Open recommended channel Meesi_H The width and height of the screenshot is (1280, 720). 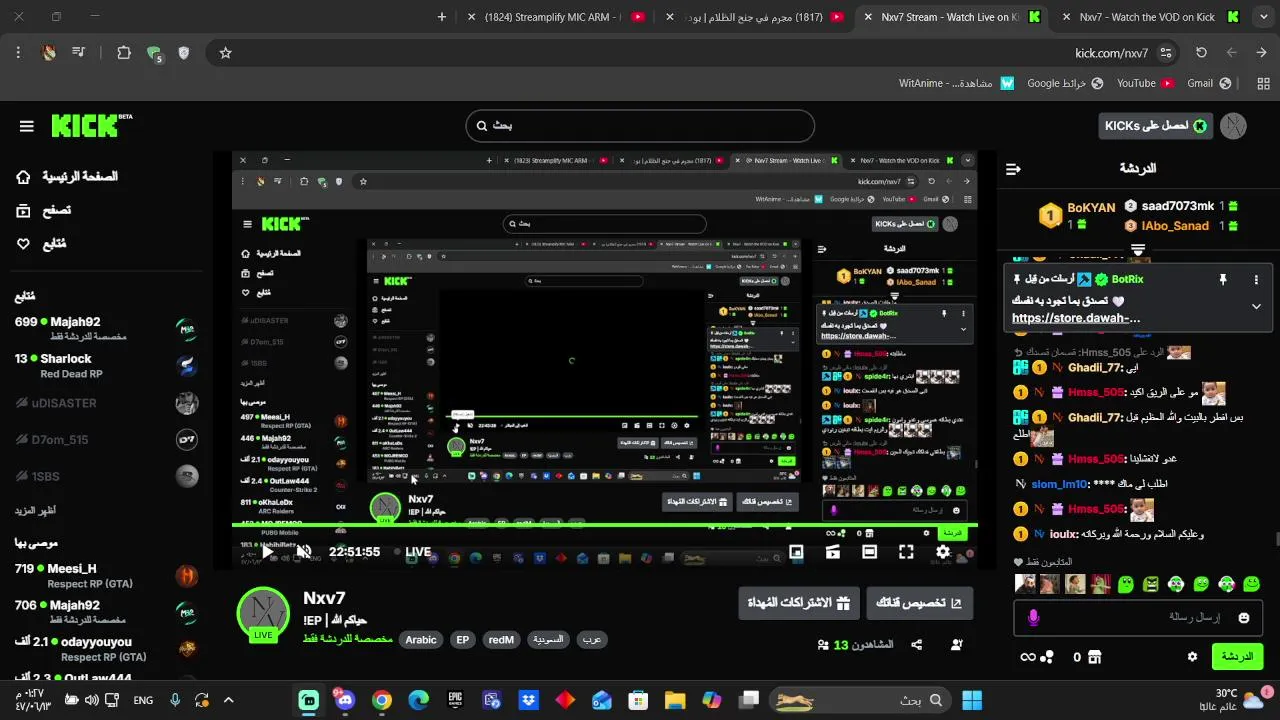(x=106, y=576)
